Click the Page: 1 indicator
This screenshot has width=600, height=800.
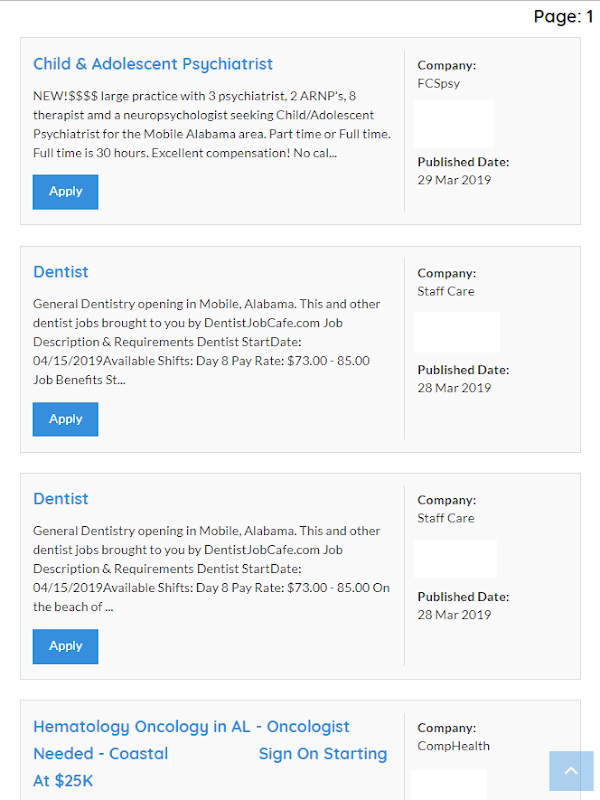[x=563, y=16]
